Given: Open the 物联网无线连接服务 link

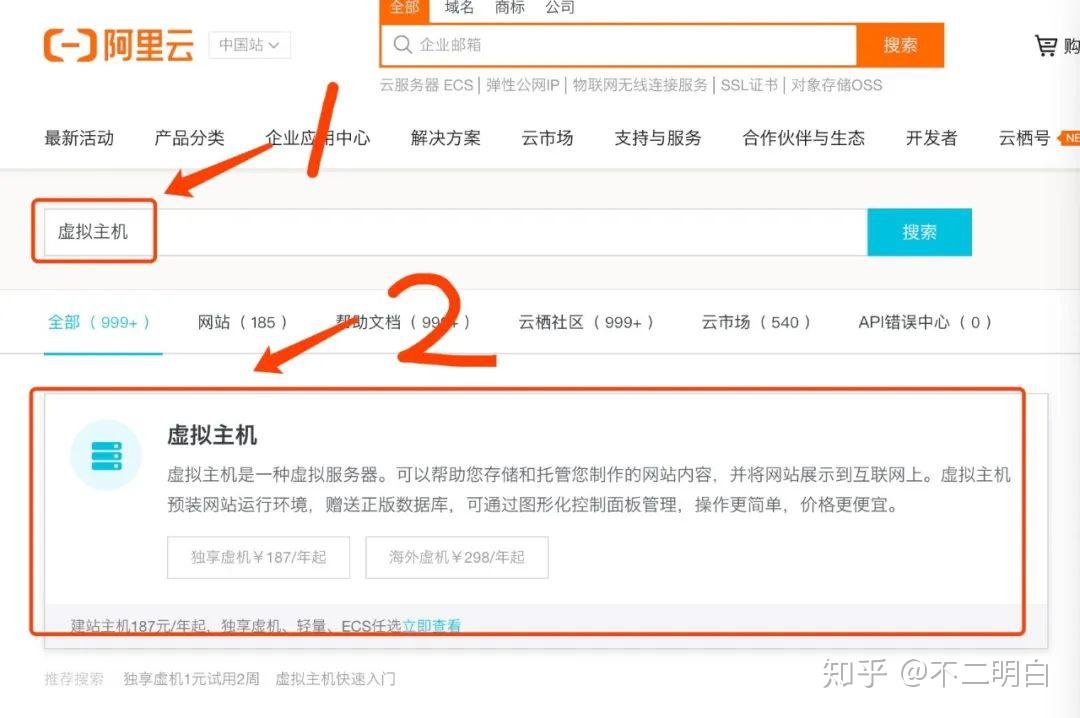Looking at the screenshot, I should click(640, 85).
